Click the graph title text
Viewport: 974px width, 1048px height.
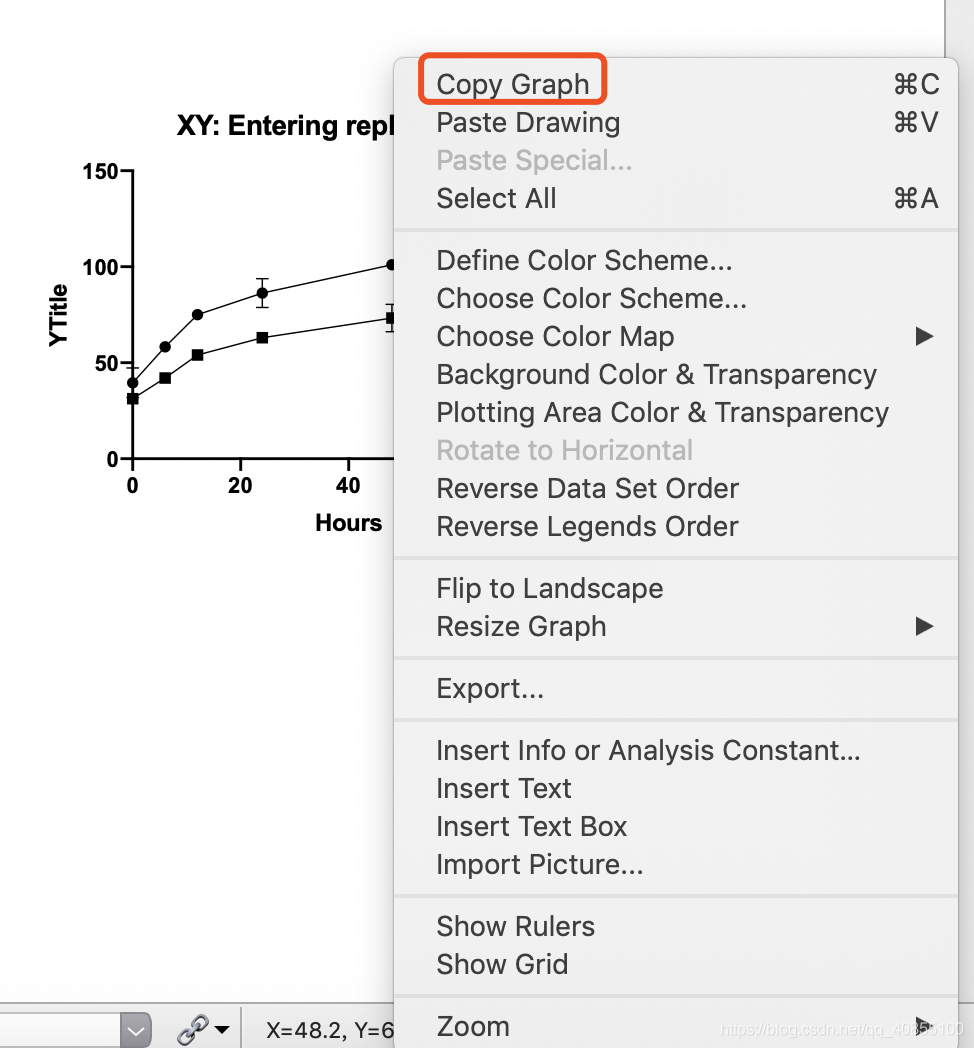[285, 126]
